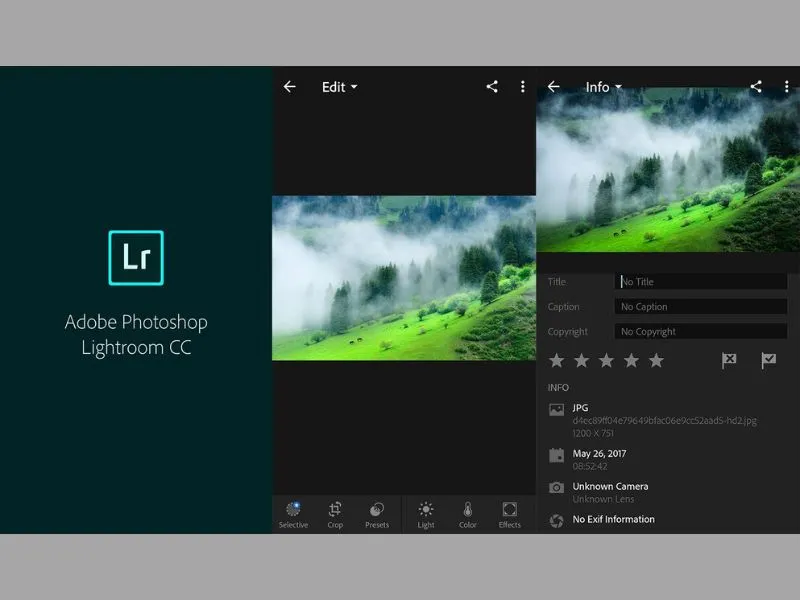This screenshot has width=800, height=600.
Task: Share photo from Info screen
Action: (x=756, y=87)
